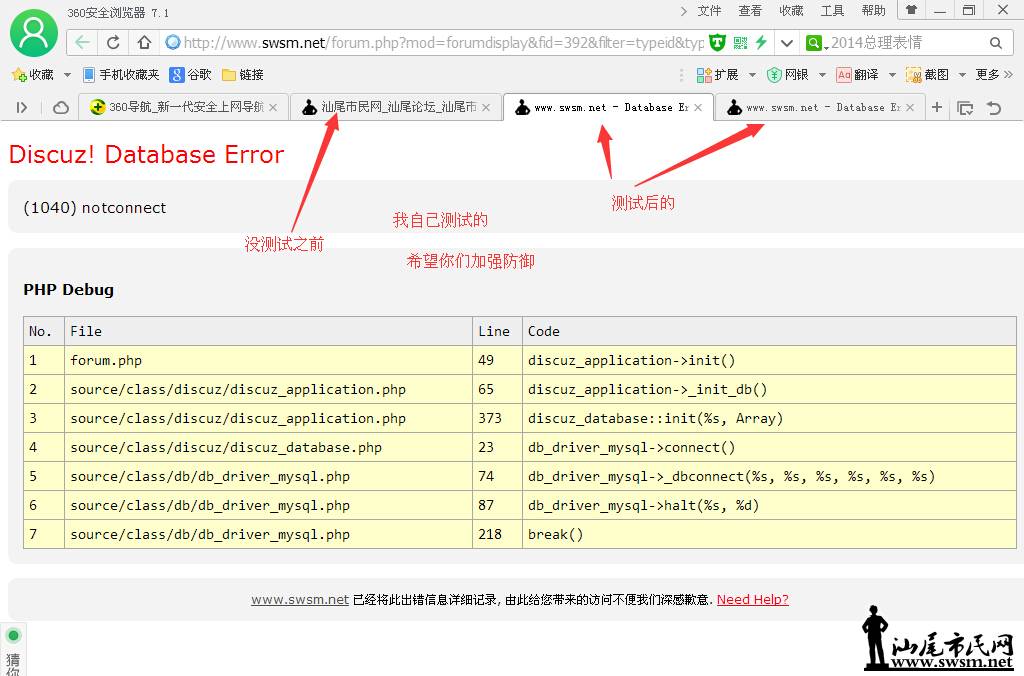Screen dimensions: 1024x676
Task: Select the line number 373 cell
Action: pyautogui.click(x=497, y=419)
